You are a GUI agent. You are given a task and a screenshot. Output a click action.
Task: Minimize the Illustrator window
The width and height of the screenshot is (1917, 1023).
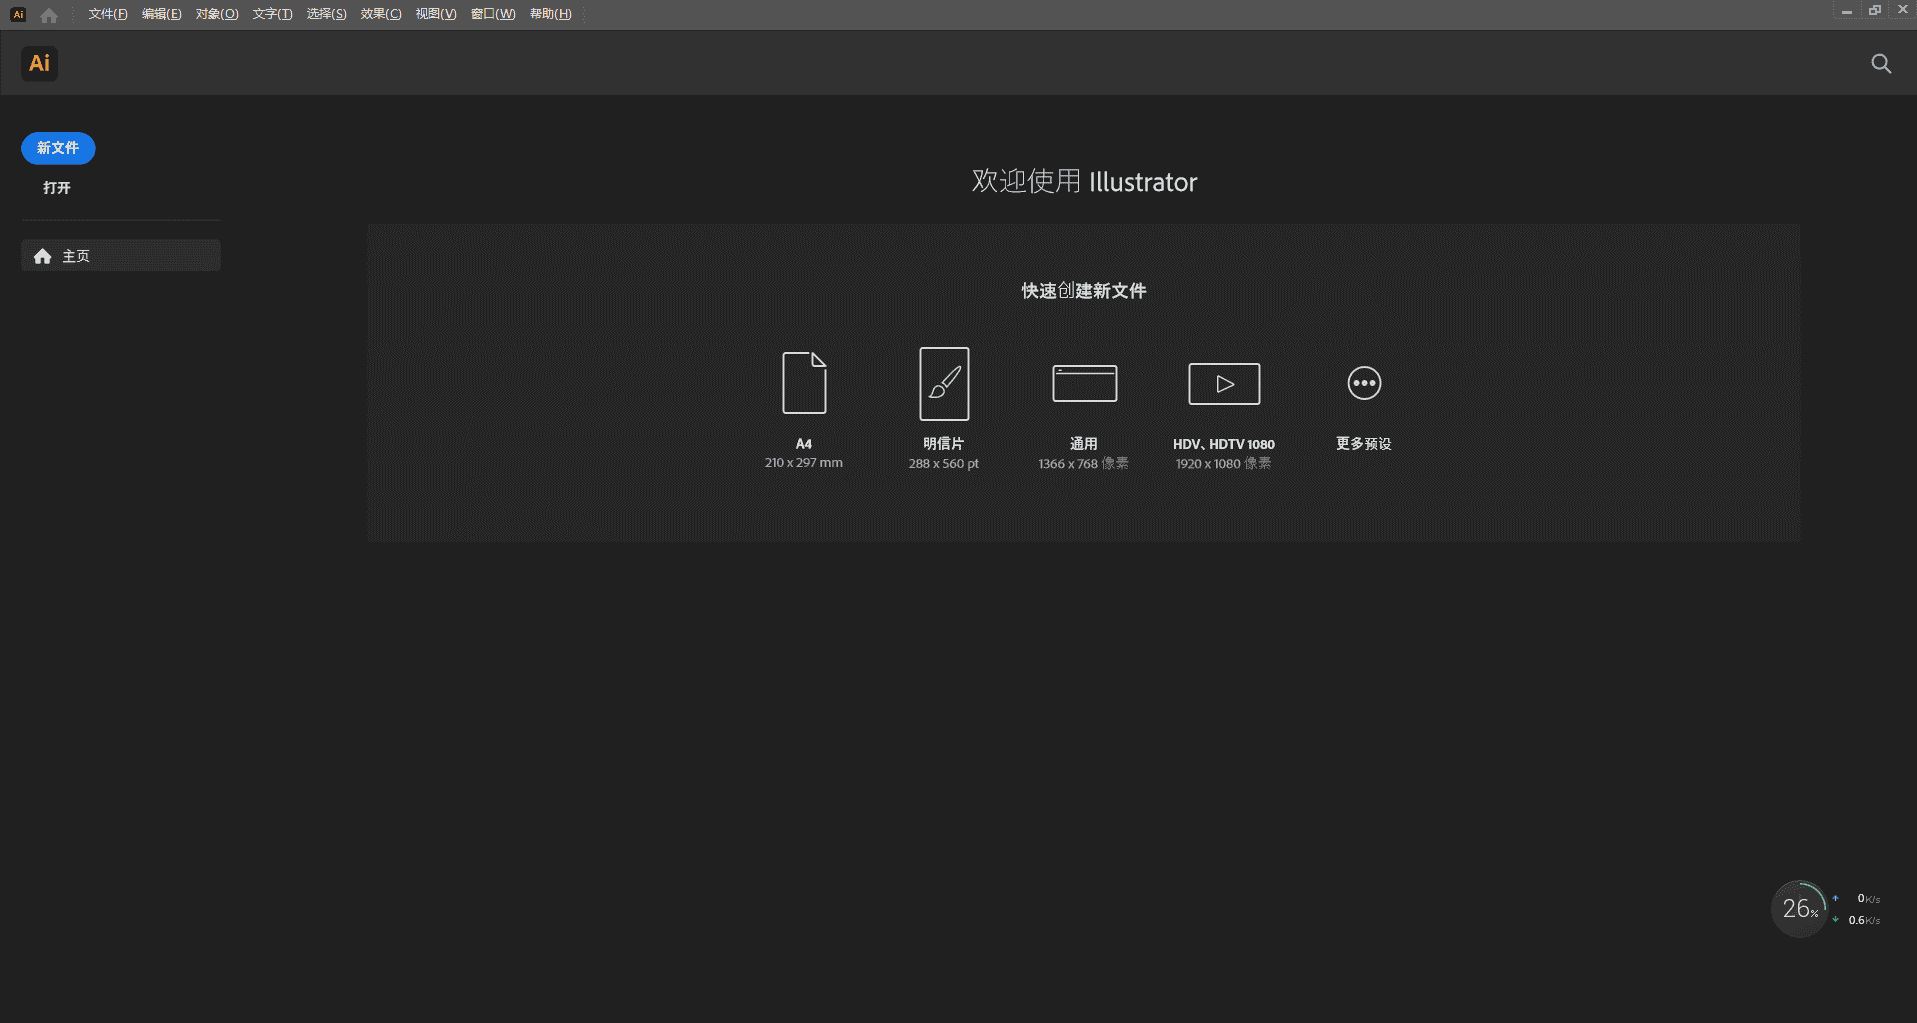coord(1847,10)
